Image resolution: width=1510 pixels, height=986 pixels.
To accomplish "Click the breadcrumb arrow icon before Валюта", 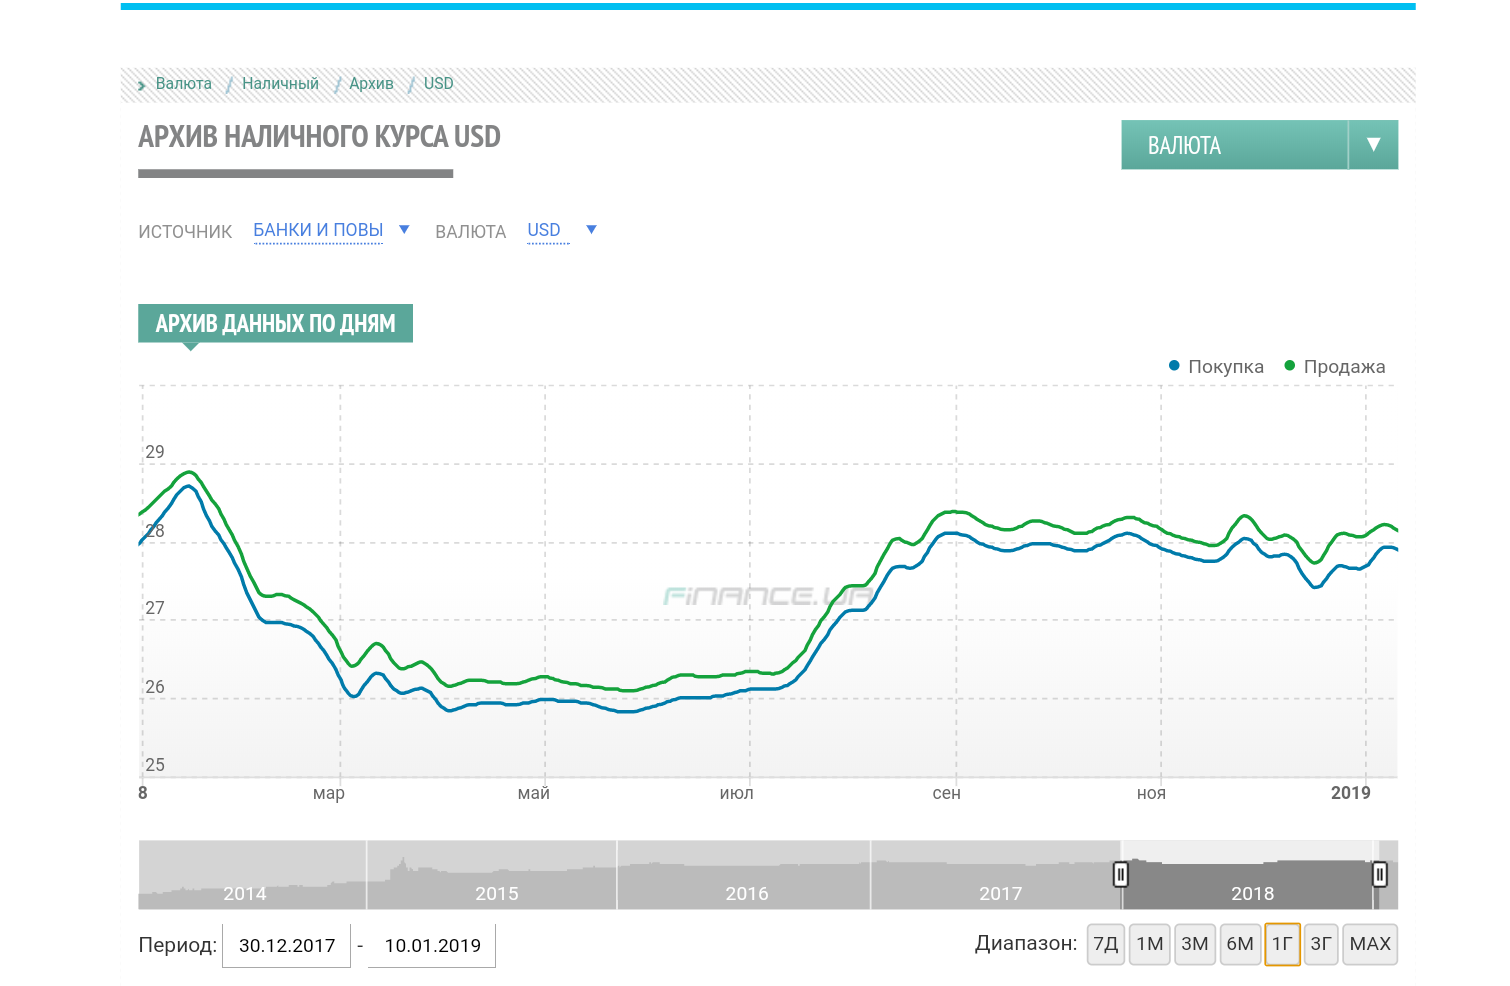I will point(142,86).
